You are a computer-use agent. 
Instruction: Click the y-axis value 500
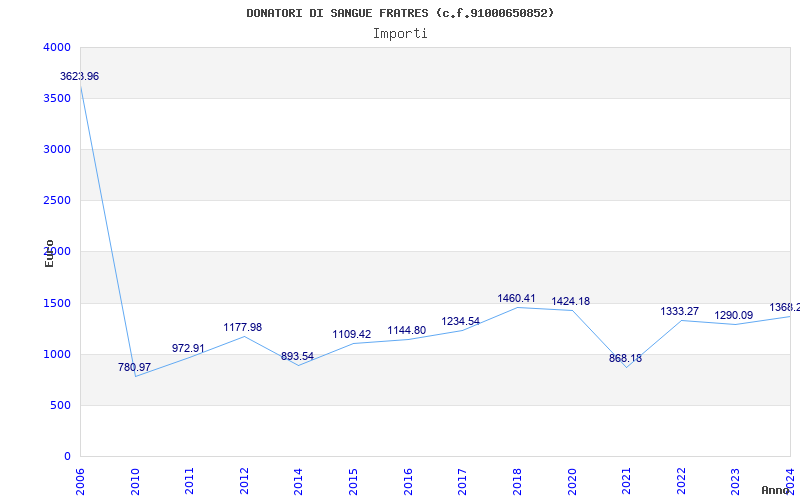point(61,406)
